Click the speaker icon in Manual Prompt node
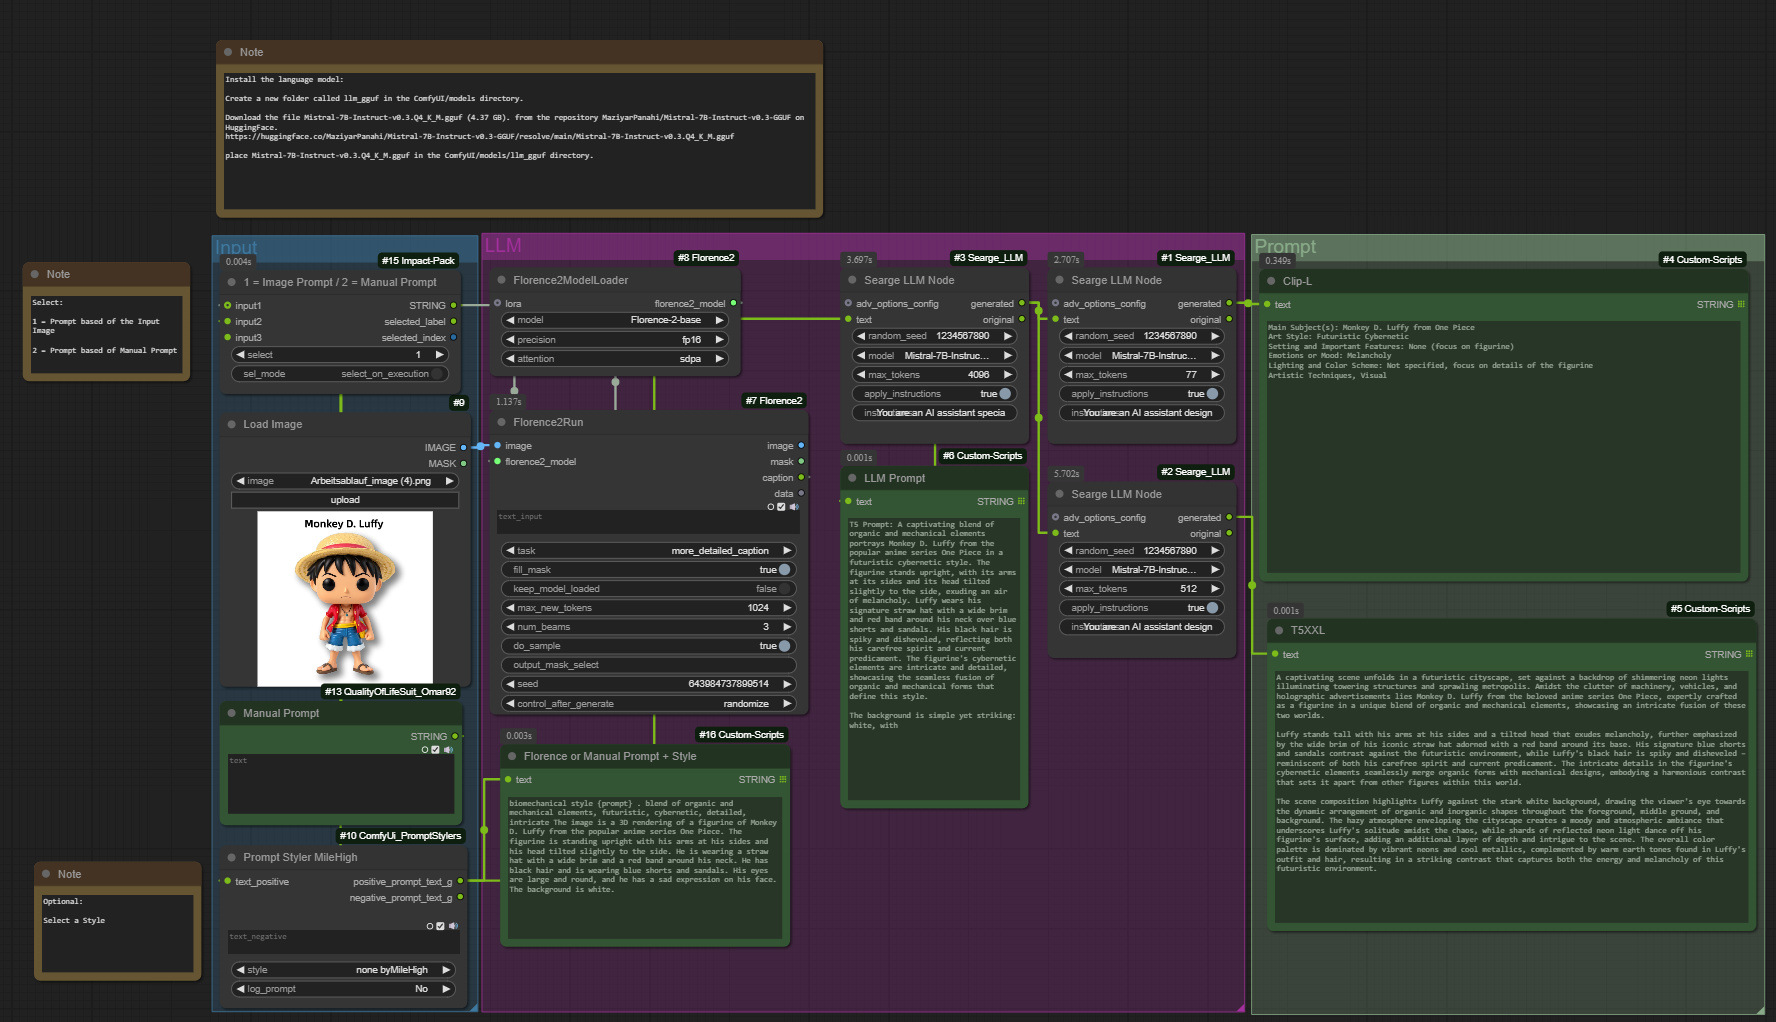 (x=448, y=750)
